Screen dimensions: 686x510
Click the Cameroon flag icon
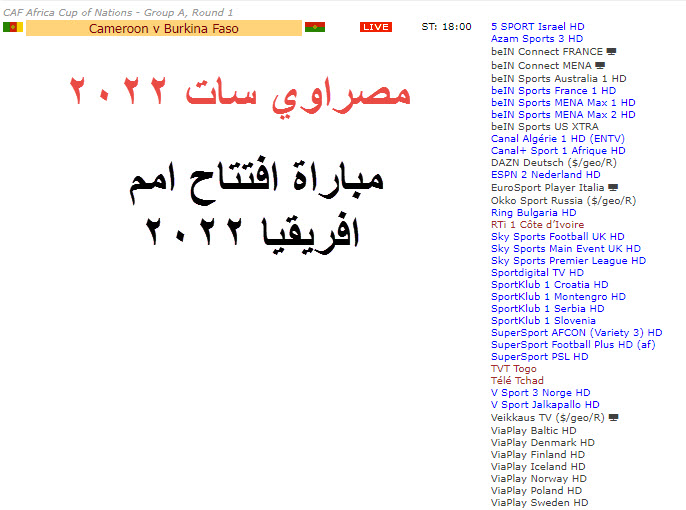[x=13, y=27]
